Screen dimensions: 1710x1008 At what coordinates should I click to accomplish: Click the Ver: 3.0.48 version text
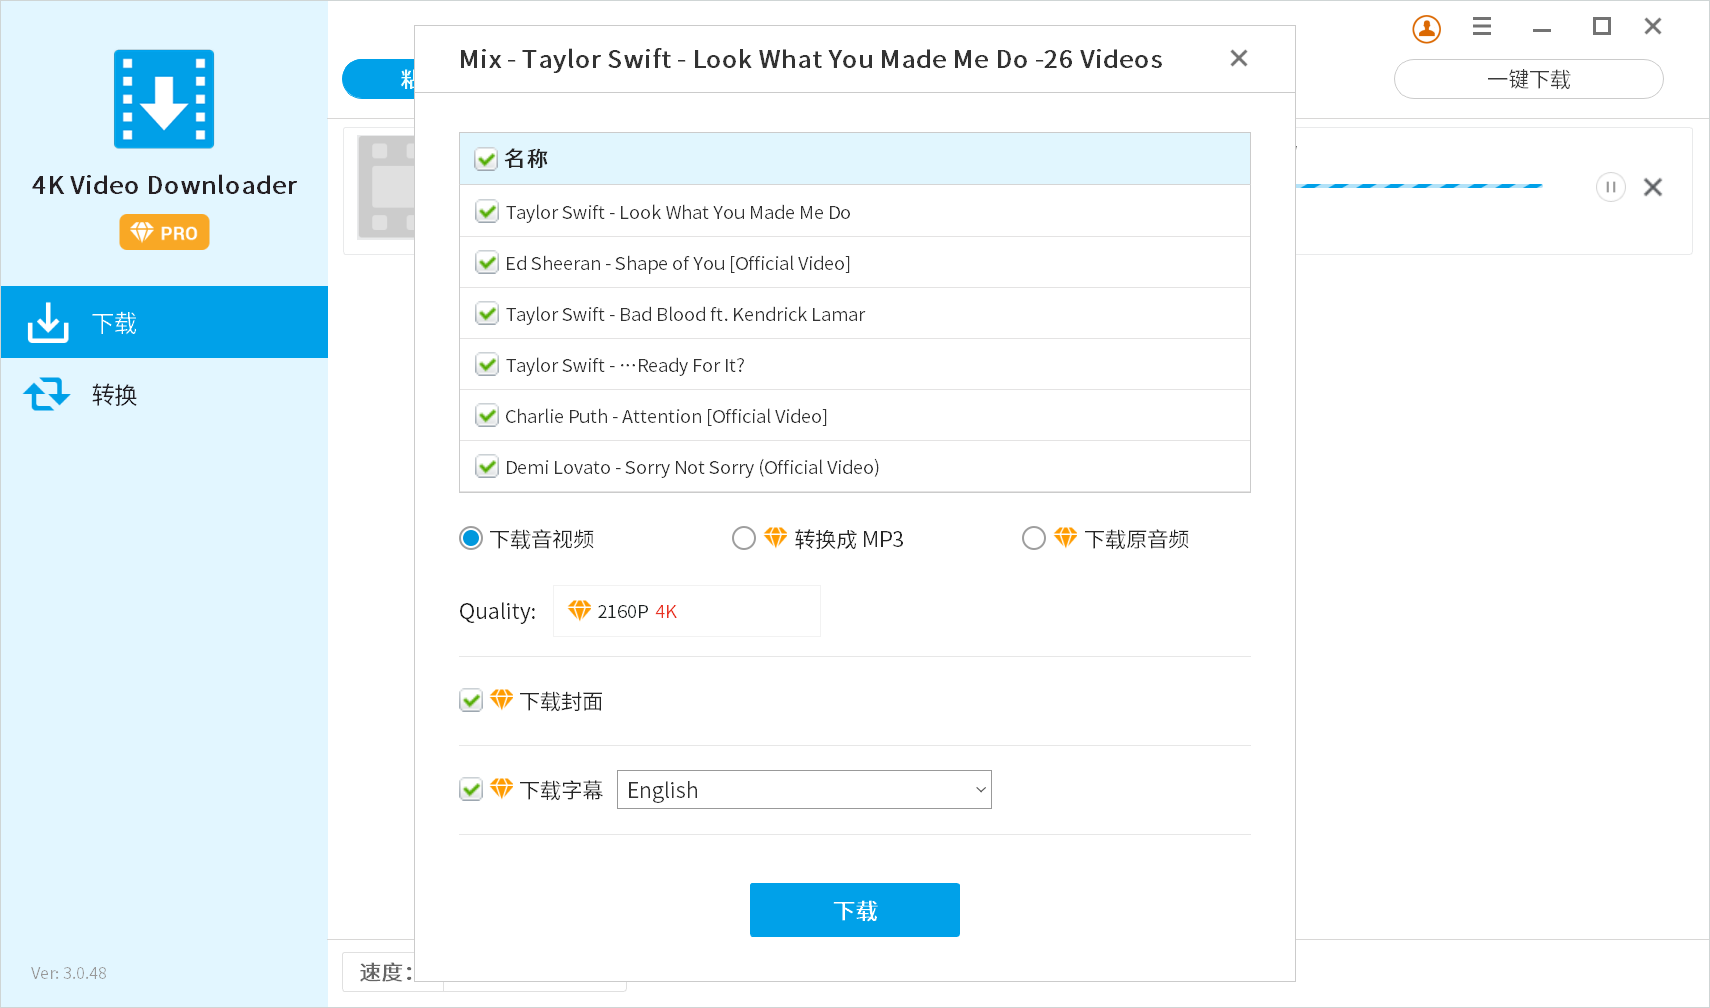tap(69, 973)
